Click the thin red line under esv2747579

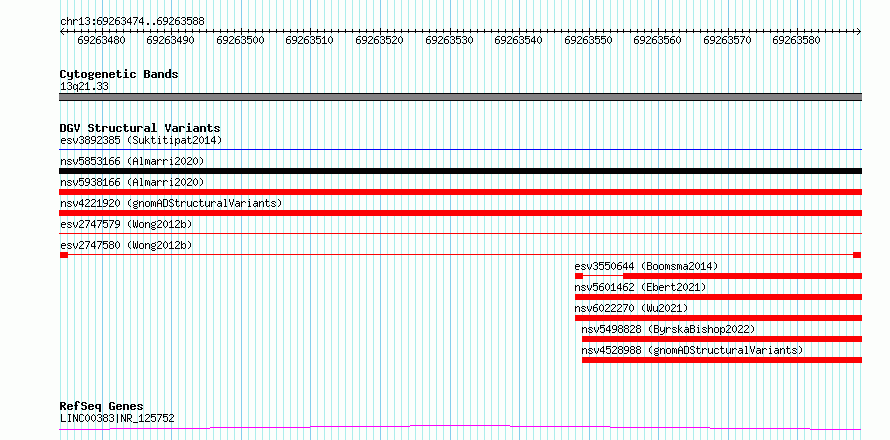click(460, 234)
